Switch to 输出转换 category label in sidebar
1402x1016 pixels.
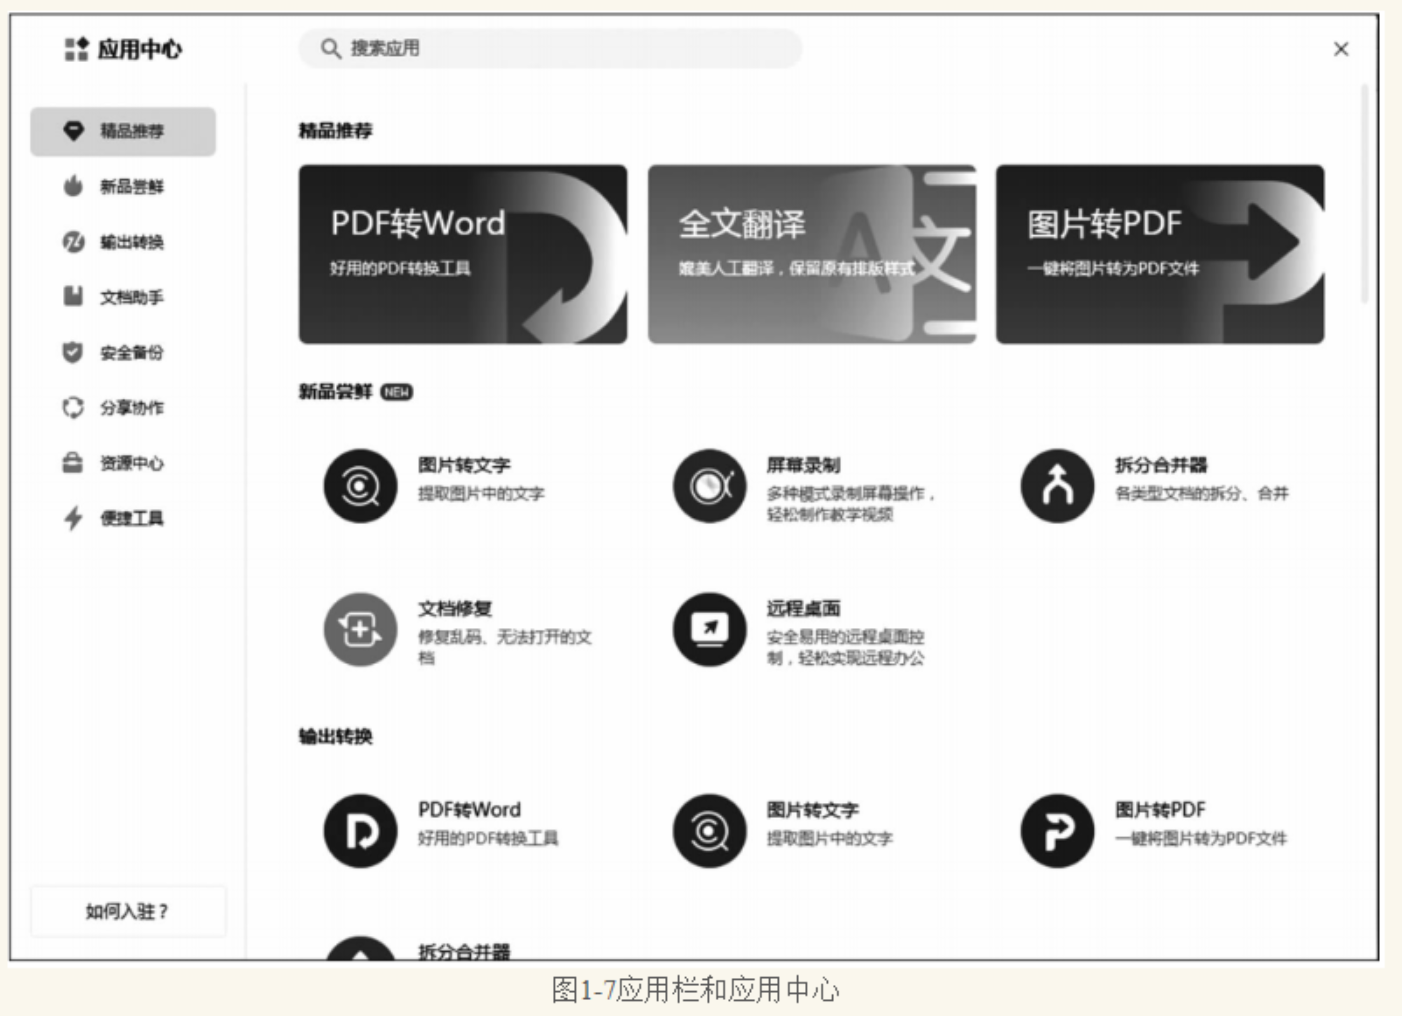pos(131,242)
